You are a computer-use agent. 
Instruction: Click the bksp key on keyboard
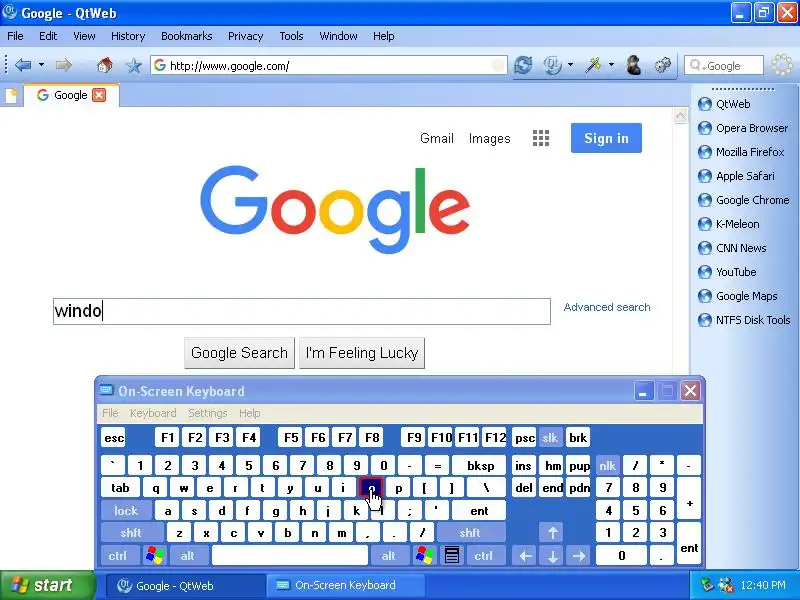pos(480,465)
